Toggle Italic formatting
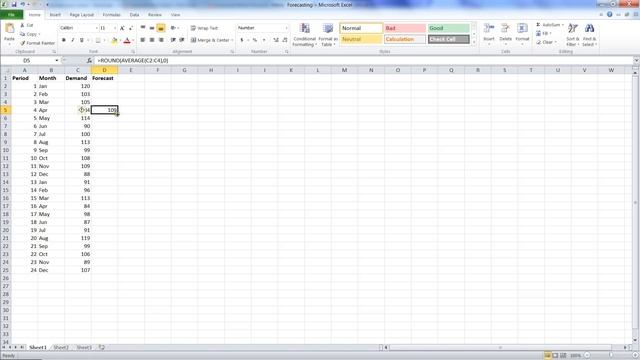The width and height of the screenshot is (640, 360). [73, 40]
